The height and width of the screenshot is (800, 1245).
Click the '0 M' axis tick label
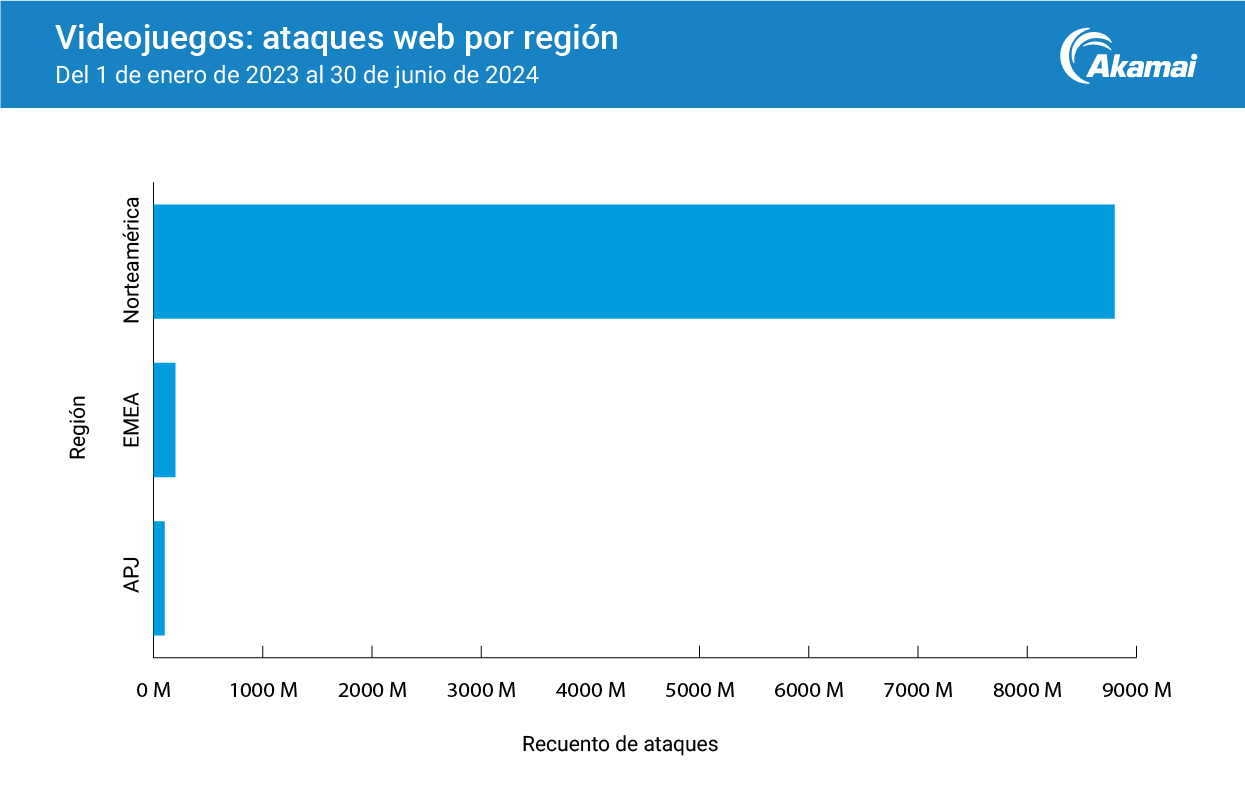click(154, 690)
